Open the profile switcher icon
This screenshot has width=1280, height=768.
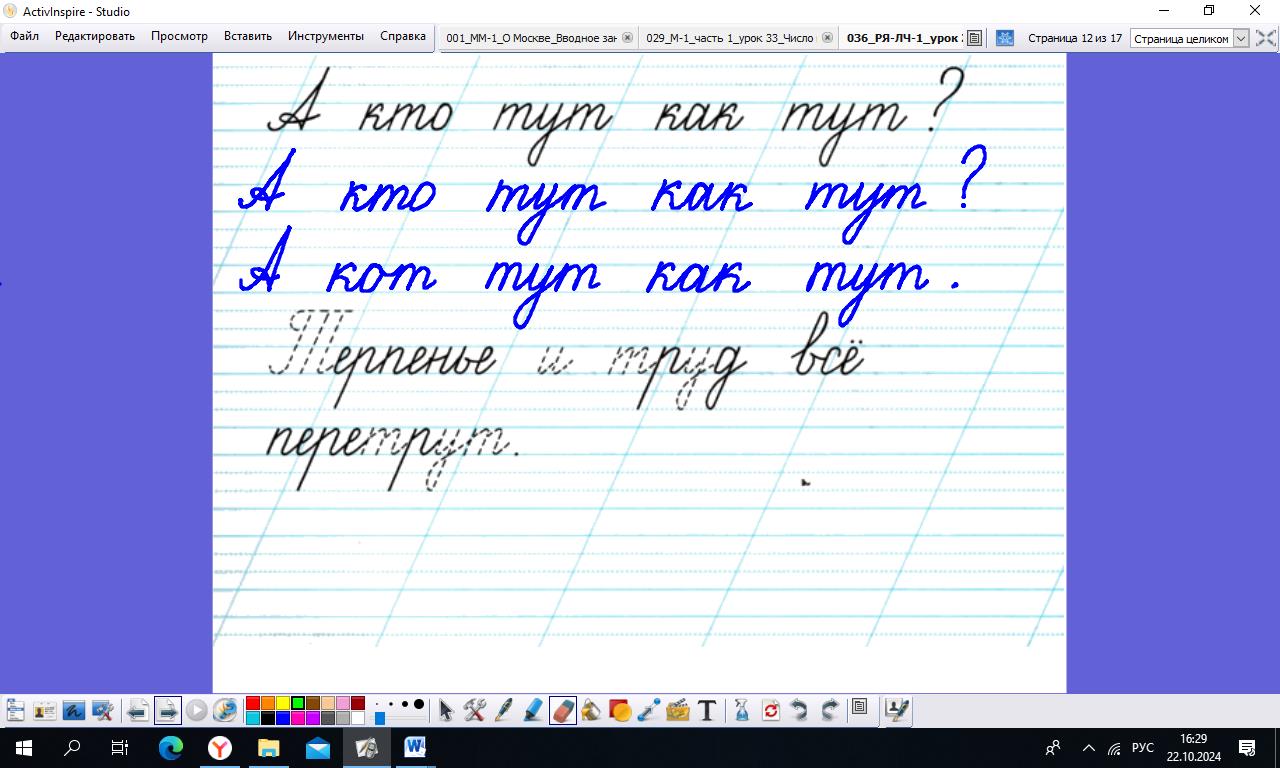(45, 710)
